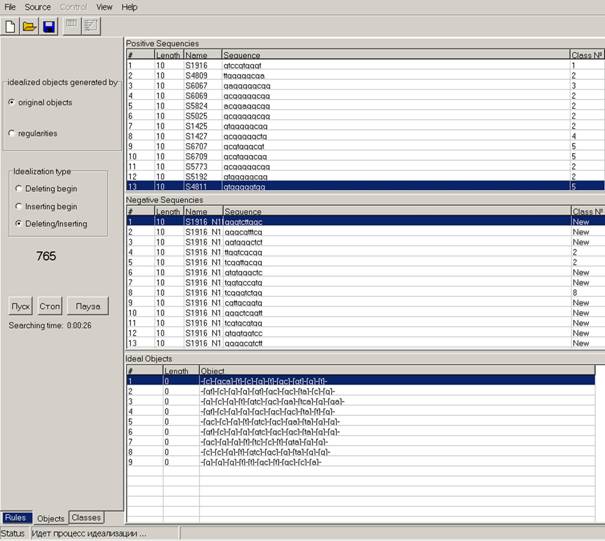Viewport: 605px width, 541px height.
Task: Switch to the Rules tab
Action: [x=15, y=518]
